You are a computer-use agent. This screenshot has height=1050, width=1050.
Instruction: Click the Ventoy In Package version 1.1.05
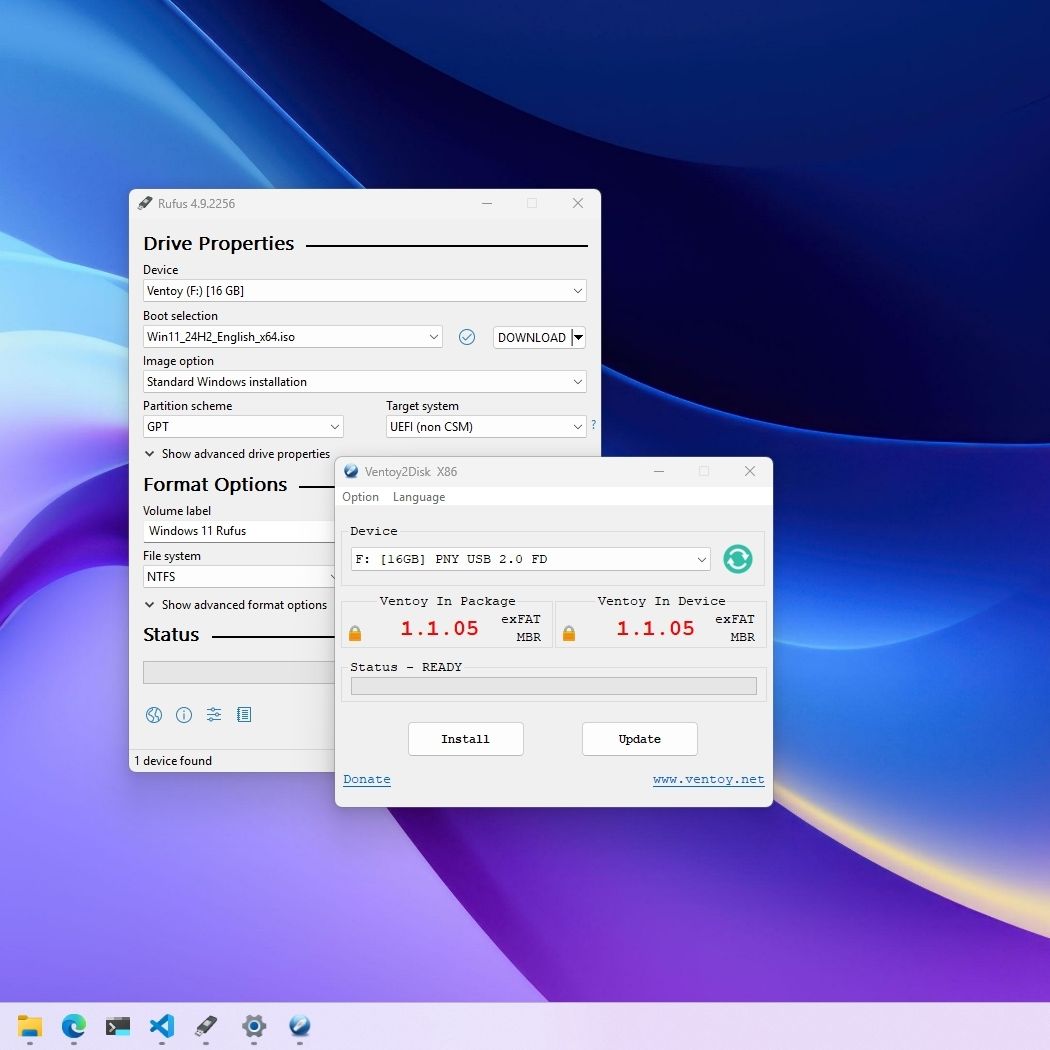(439, 628)
